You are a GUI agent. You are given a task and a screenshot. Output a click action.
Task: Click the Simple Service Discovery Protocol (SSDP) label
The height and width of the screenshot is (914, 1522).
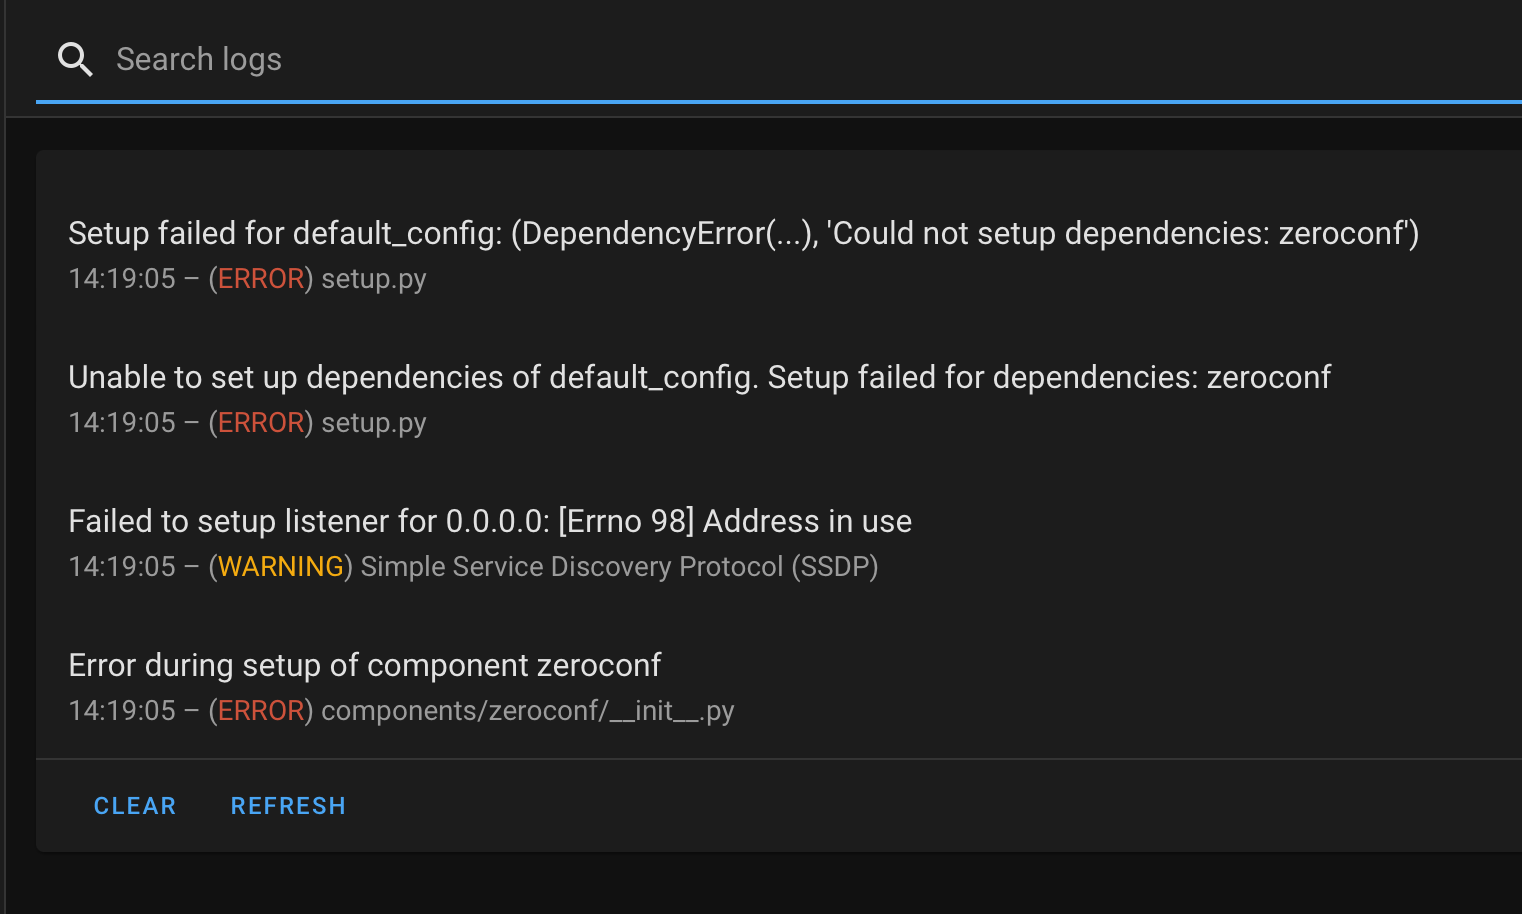[x=619, y=566]
